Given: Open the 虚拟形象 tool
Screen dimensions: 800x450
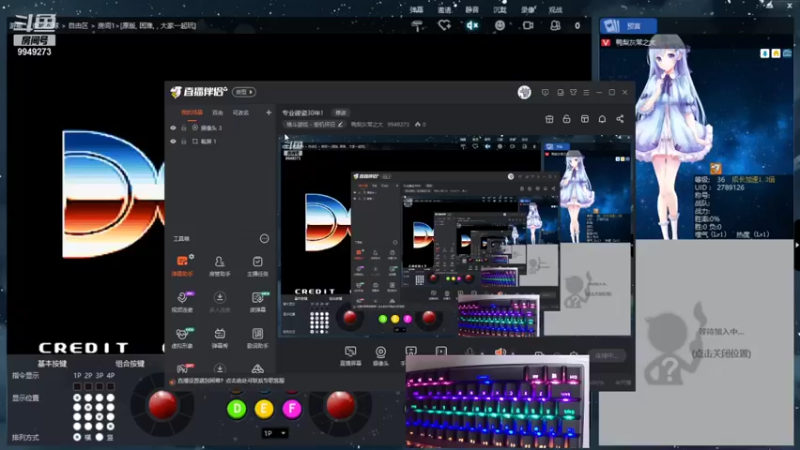Looking at the screenshot, I should click(x=182, y=338).
